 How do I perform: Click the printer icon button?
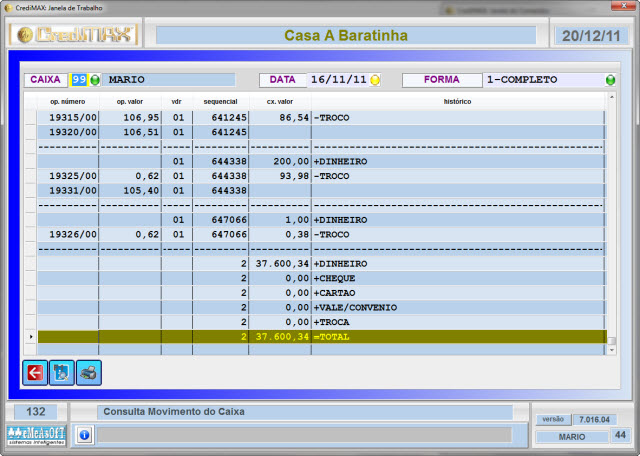89,373
